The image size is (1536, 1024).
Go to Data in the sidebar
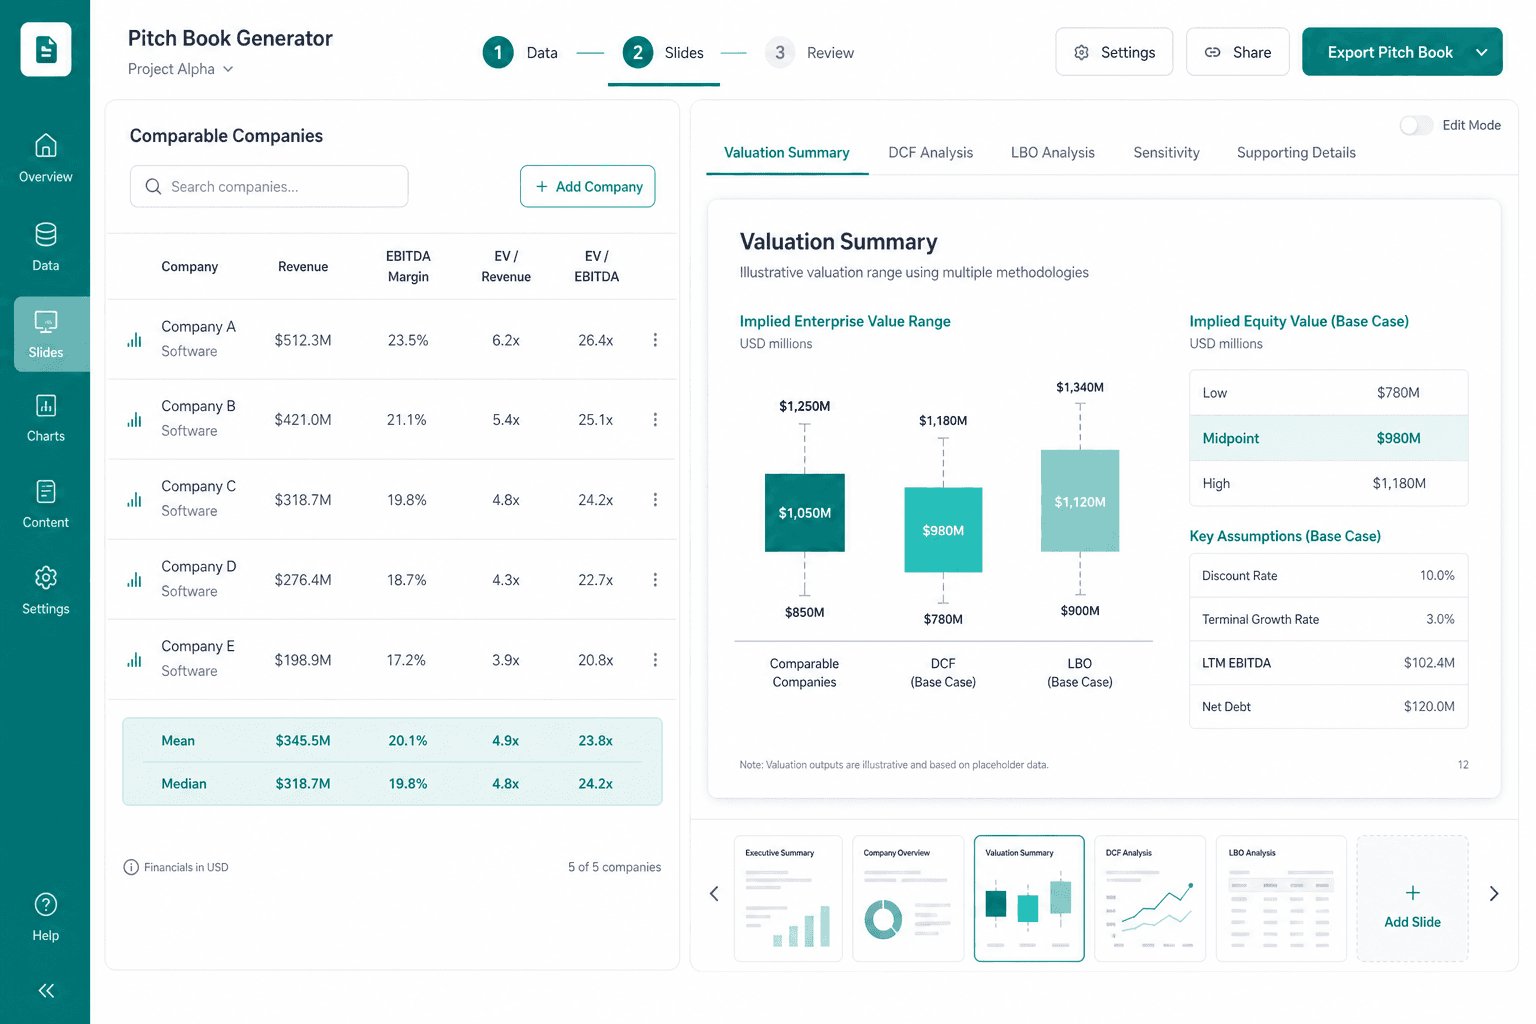tap(46, 247)
